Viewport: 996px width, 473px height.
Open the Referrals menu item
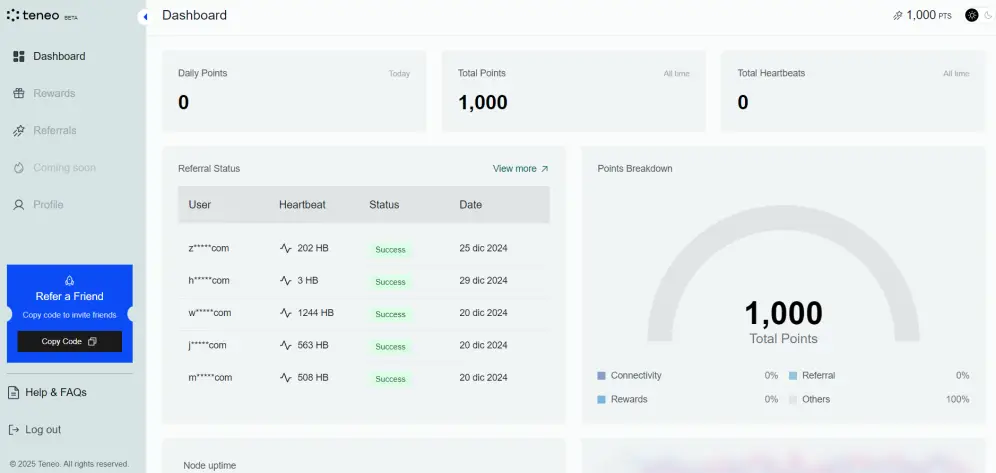click(55, 131)
